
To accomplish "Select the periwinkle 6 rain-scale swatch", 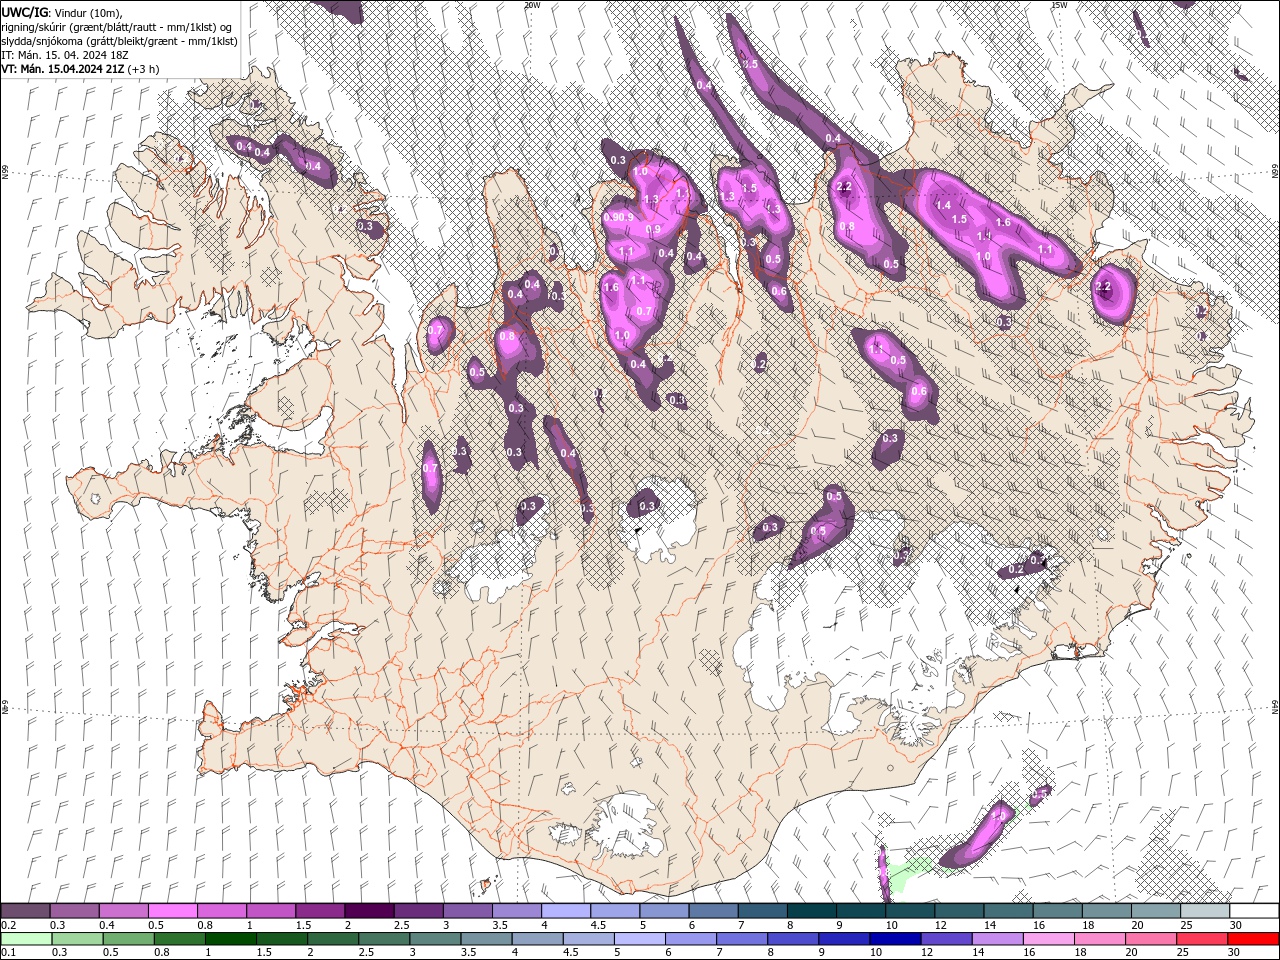I will (x=690, y=939).
